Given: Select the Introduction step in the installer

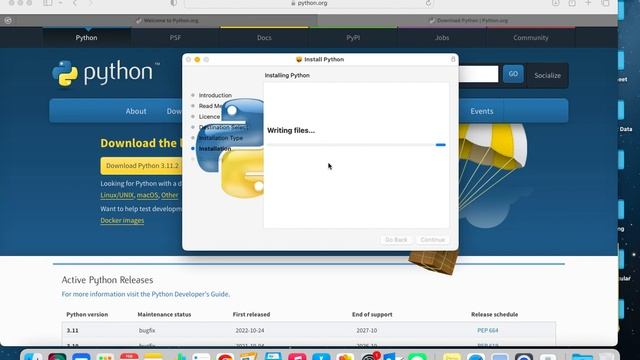Looking at the screenshot, I should 215,95.
